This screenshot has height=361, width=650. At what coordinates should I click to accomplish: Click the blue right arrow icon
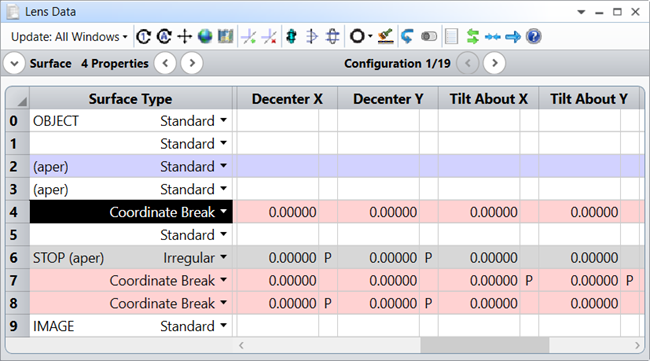(x=513, y=37)
